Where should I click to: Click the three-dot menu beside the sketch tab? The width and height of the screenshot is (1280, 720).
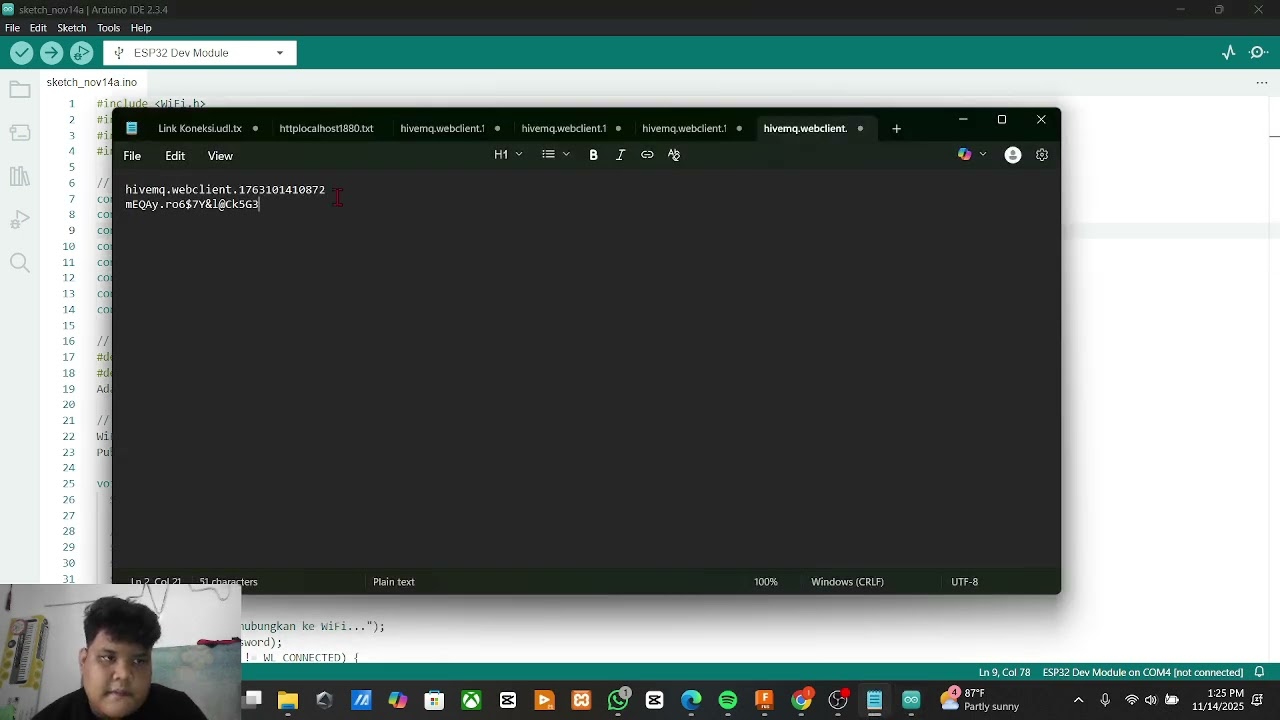1261,82
